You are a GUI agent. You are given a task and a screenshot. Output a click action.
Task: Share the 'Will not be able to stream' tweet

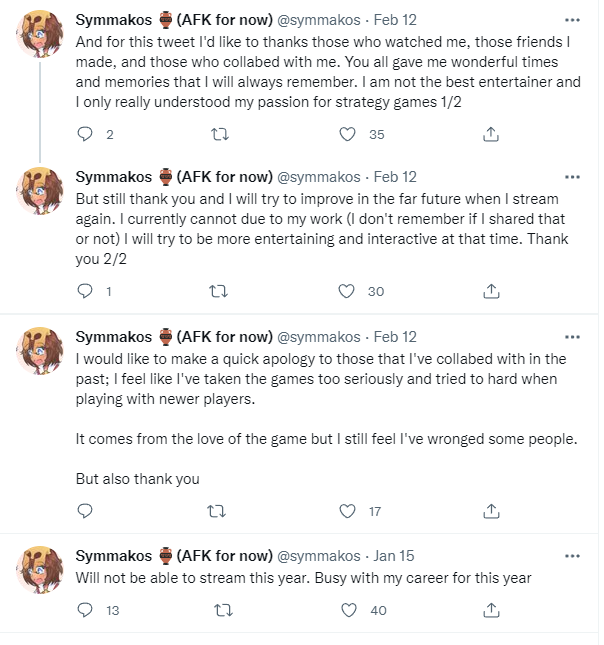491,609
